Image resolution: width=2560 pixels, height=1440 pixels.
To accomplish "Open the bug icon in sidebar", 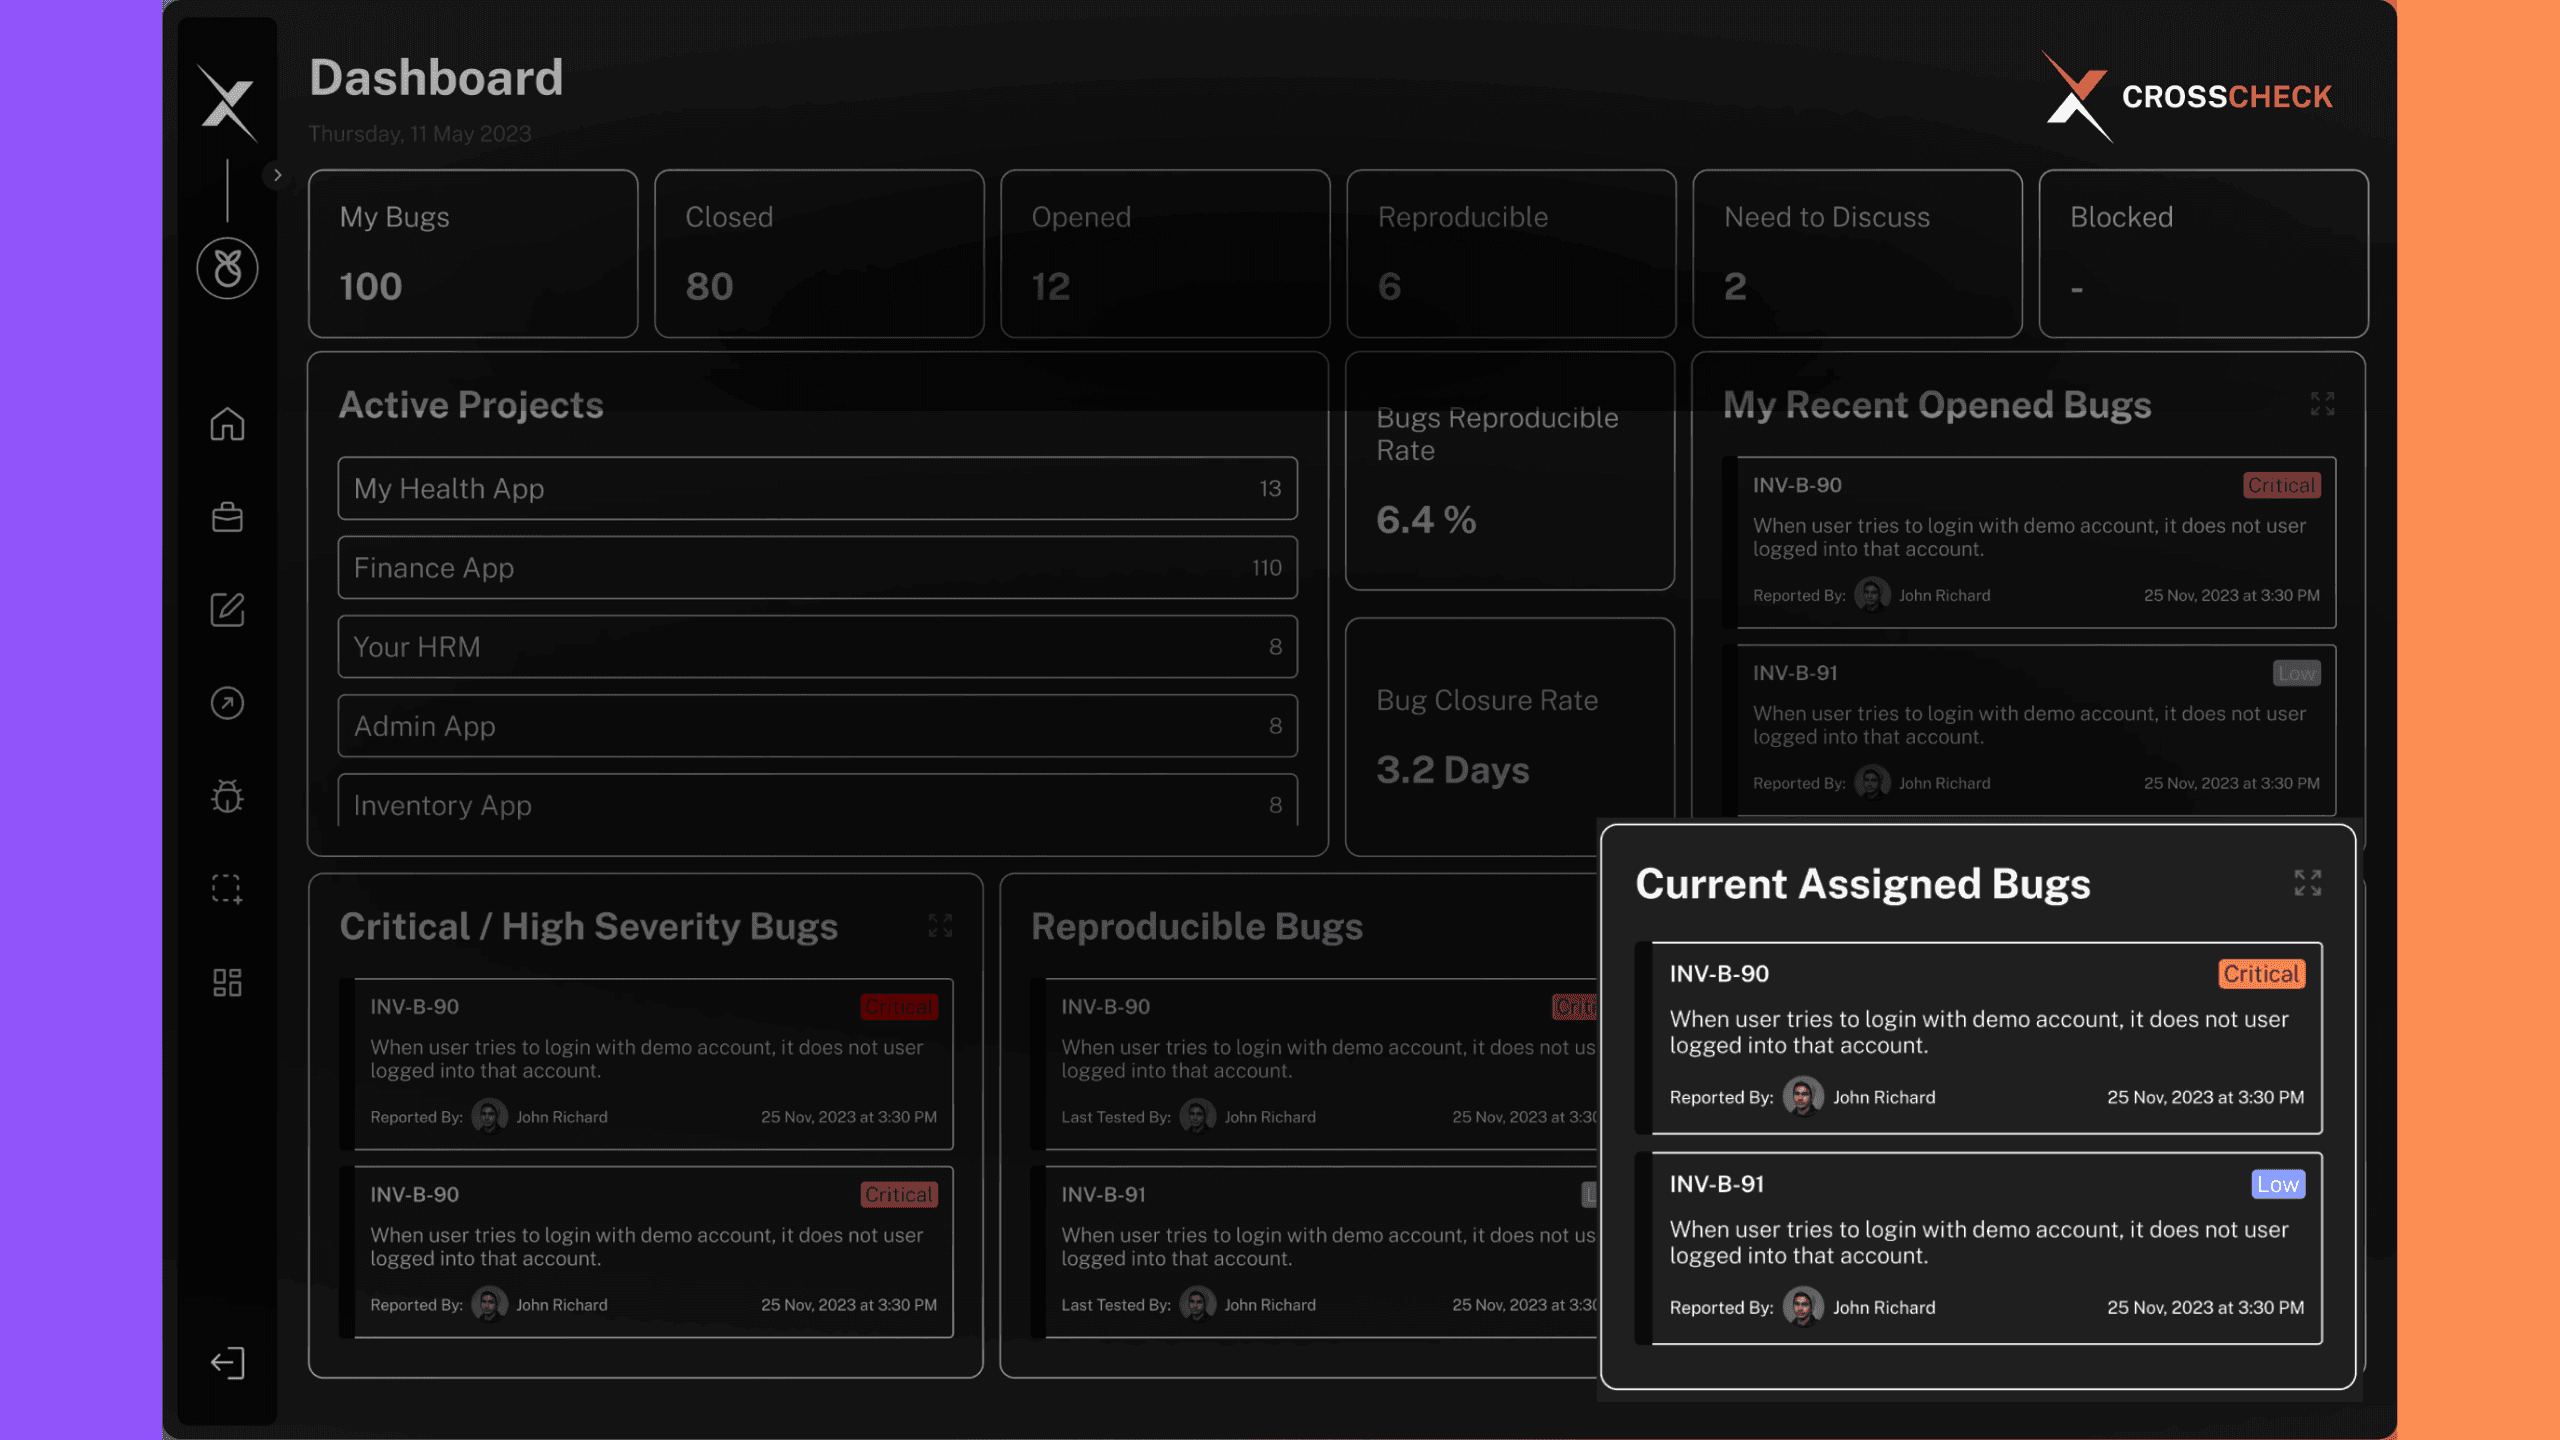I will click(227, 796).
